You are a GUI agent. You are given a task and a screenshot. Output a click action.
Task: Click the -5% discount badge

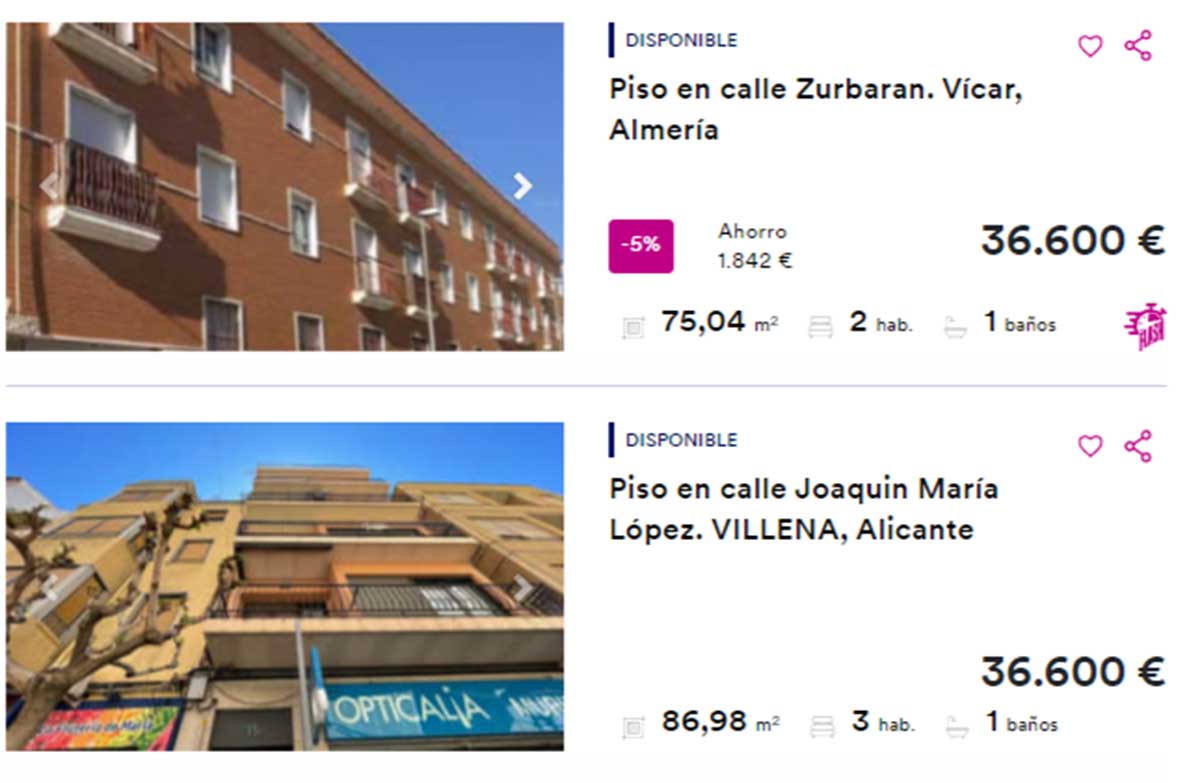[x=641, y=246]
